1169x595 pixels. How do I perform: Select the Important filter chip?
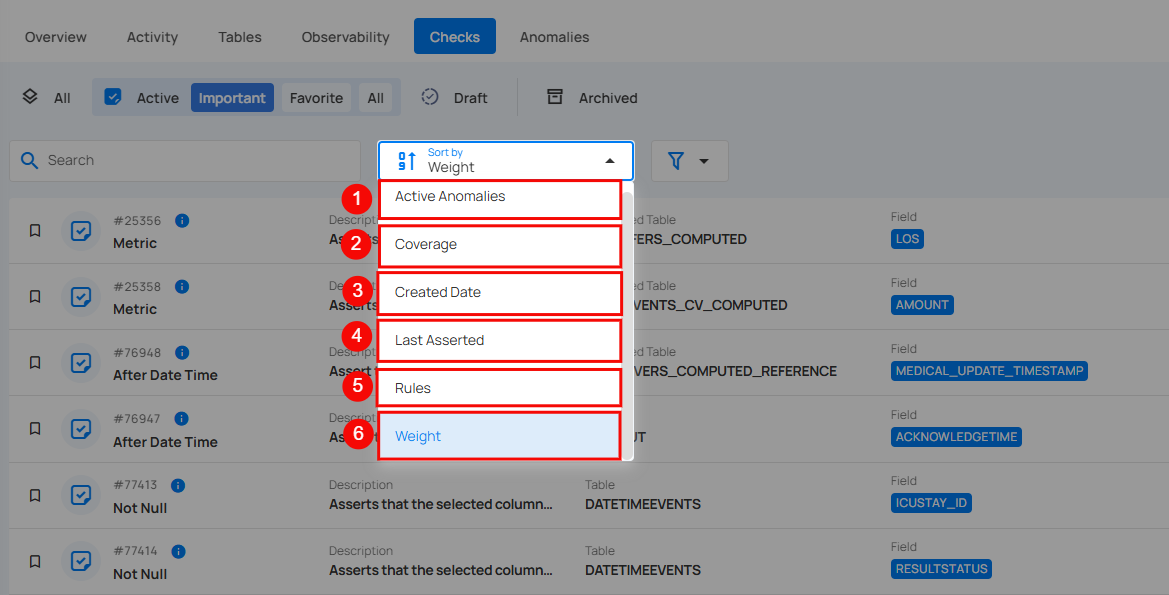click(232, 98)
